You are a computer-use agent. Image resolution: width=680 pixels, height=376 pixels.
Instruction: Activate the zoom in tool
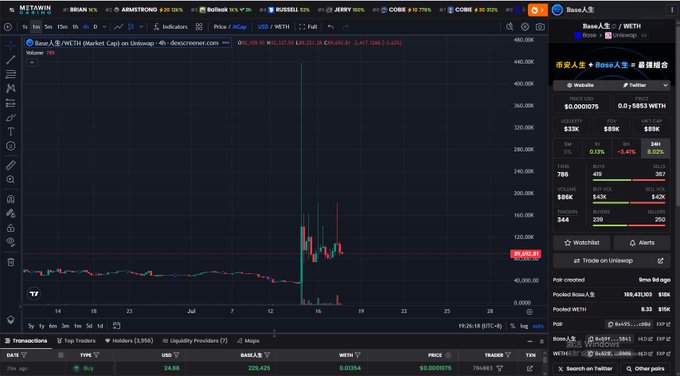[x=10, y=180]
